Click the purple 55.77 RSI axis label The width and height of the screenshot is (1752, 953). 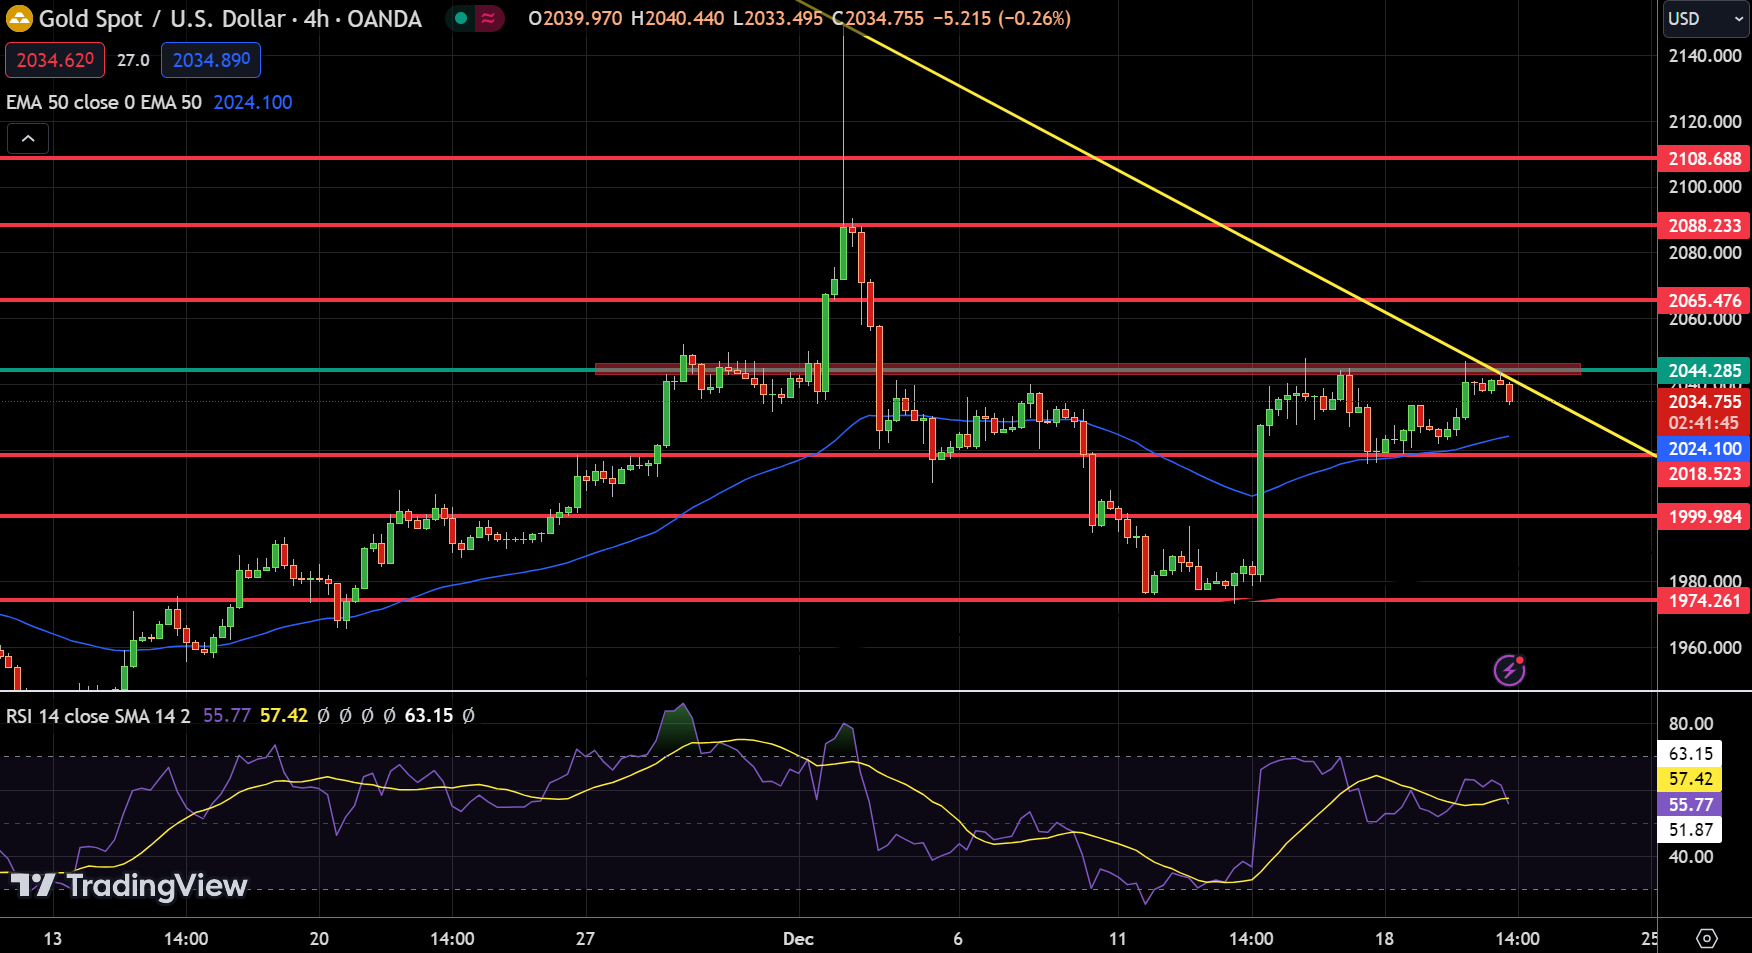[1690, 804]
